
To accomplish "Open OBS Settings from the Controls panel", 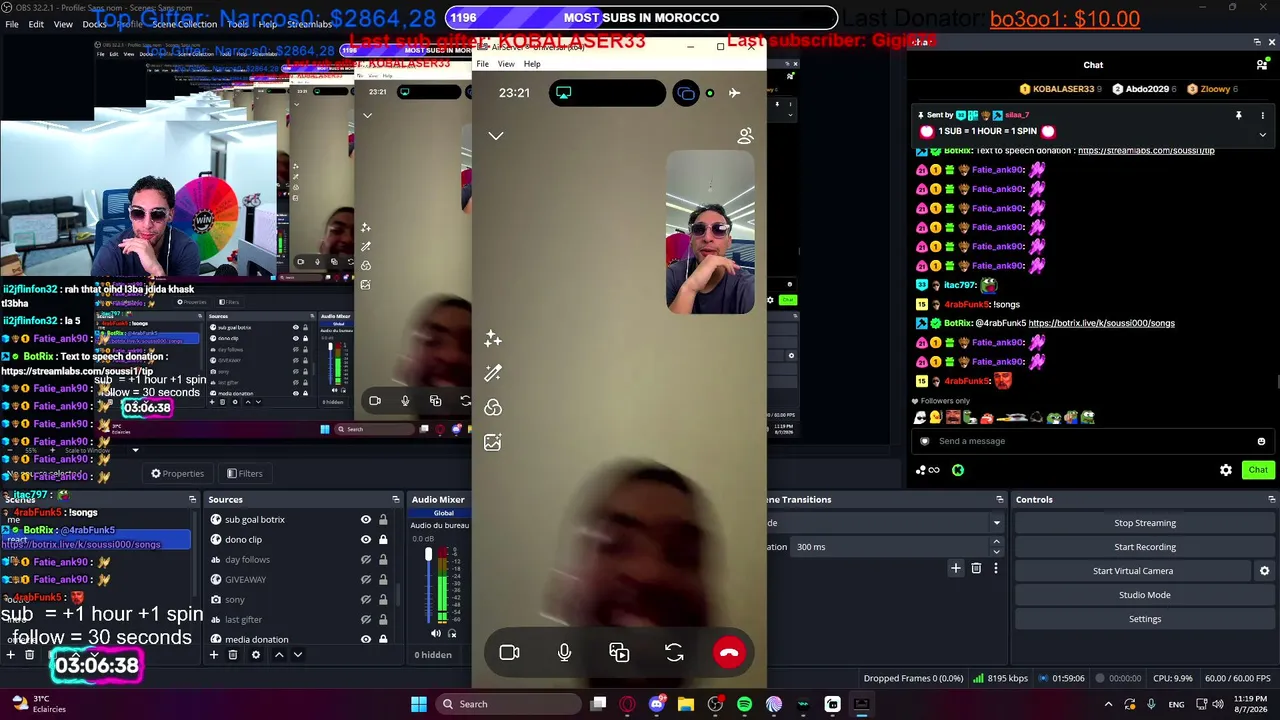I will click(1145, 619).
